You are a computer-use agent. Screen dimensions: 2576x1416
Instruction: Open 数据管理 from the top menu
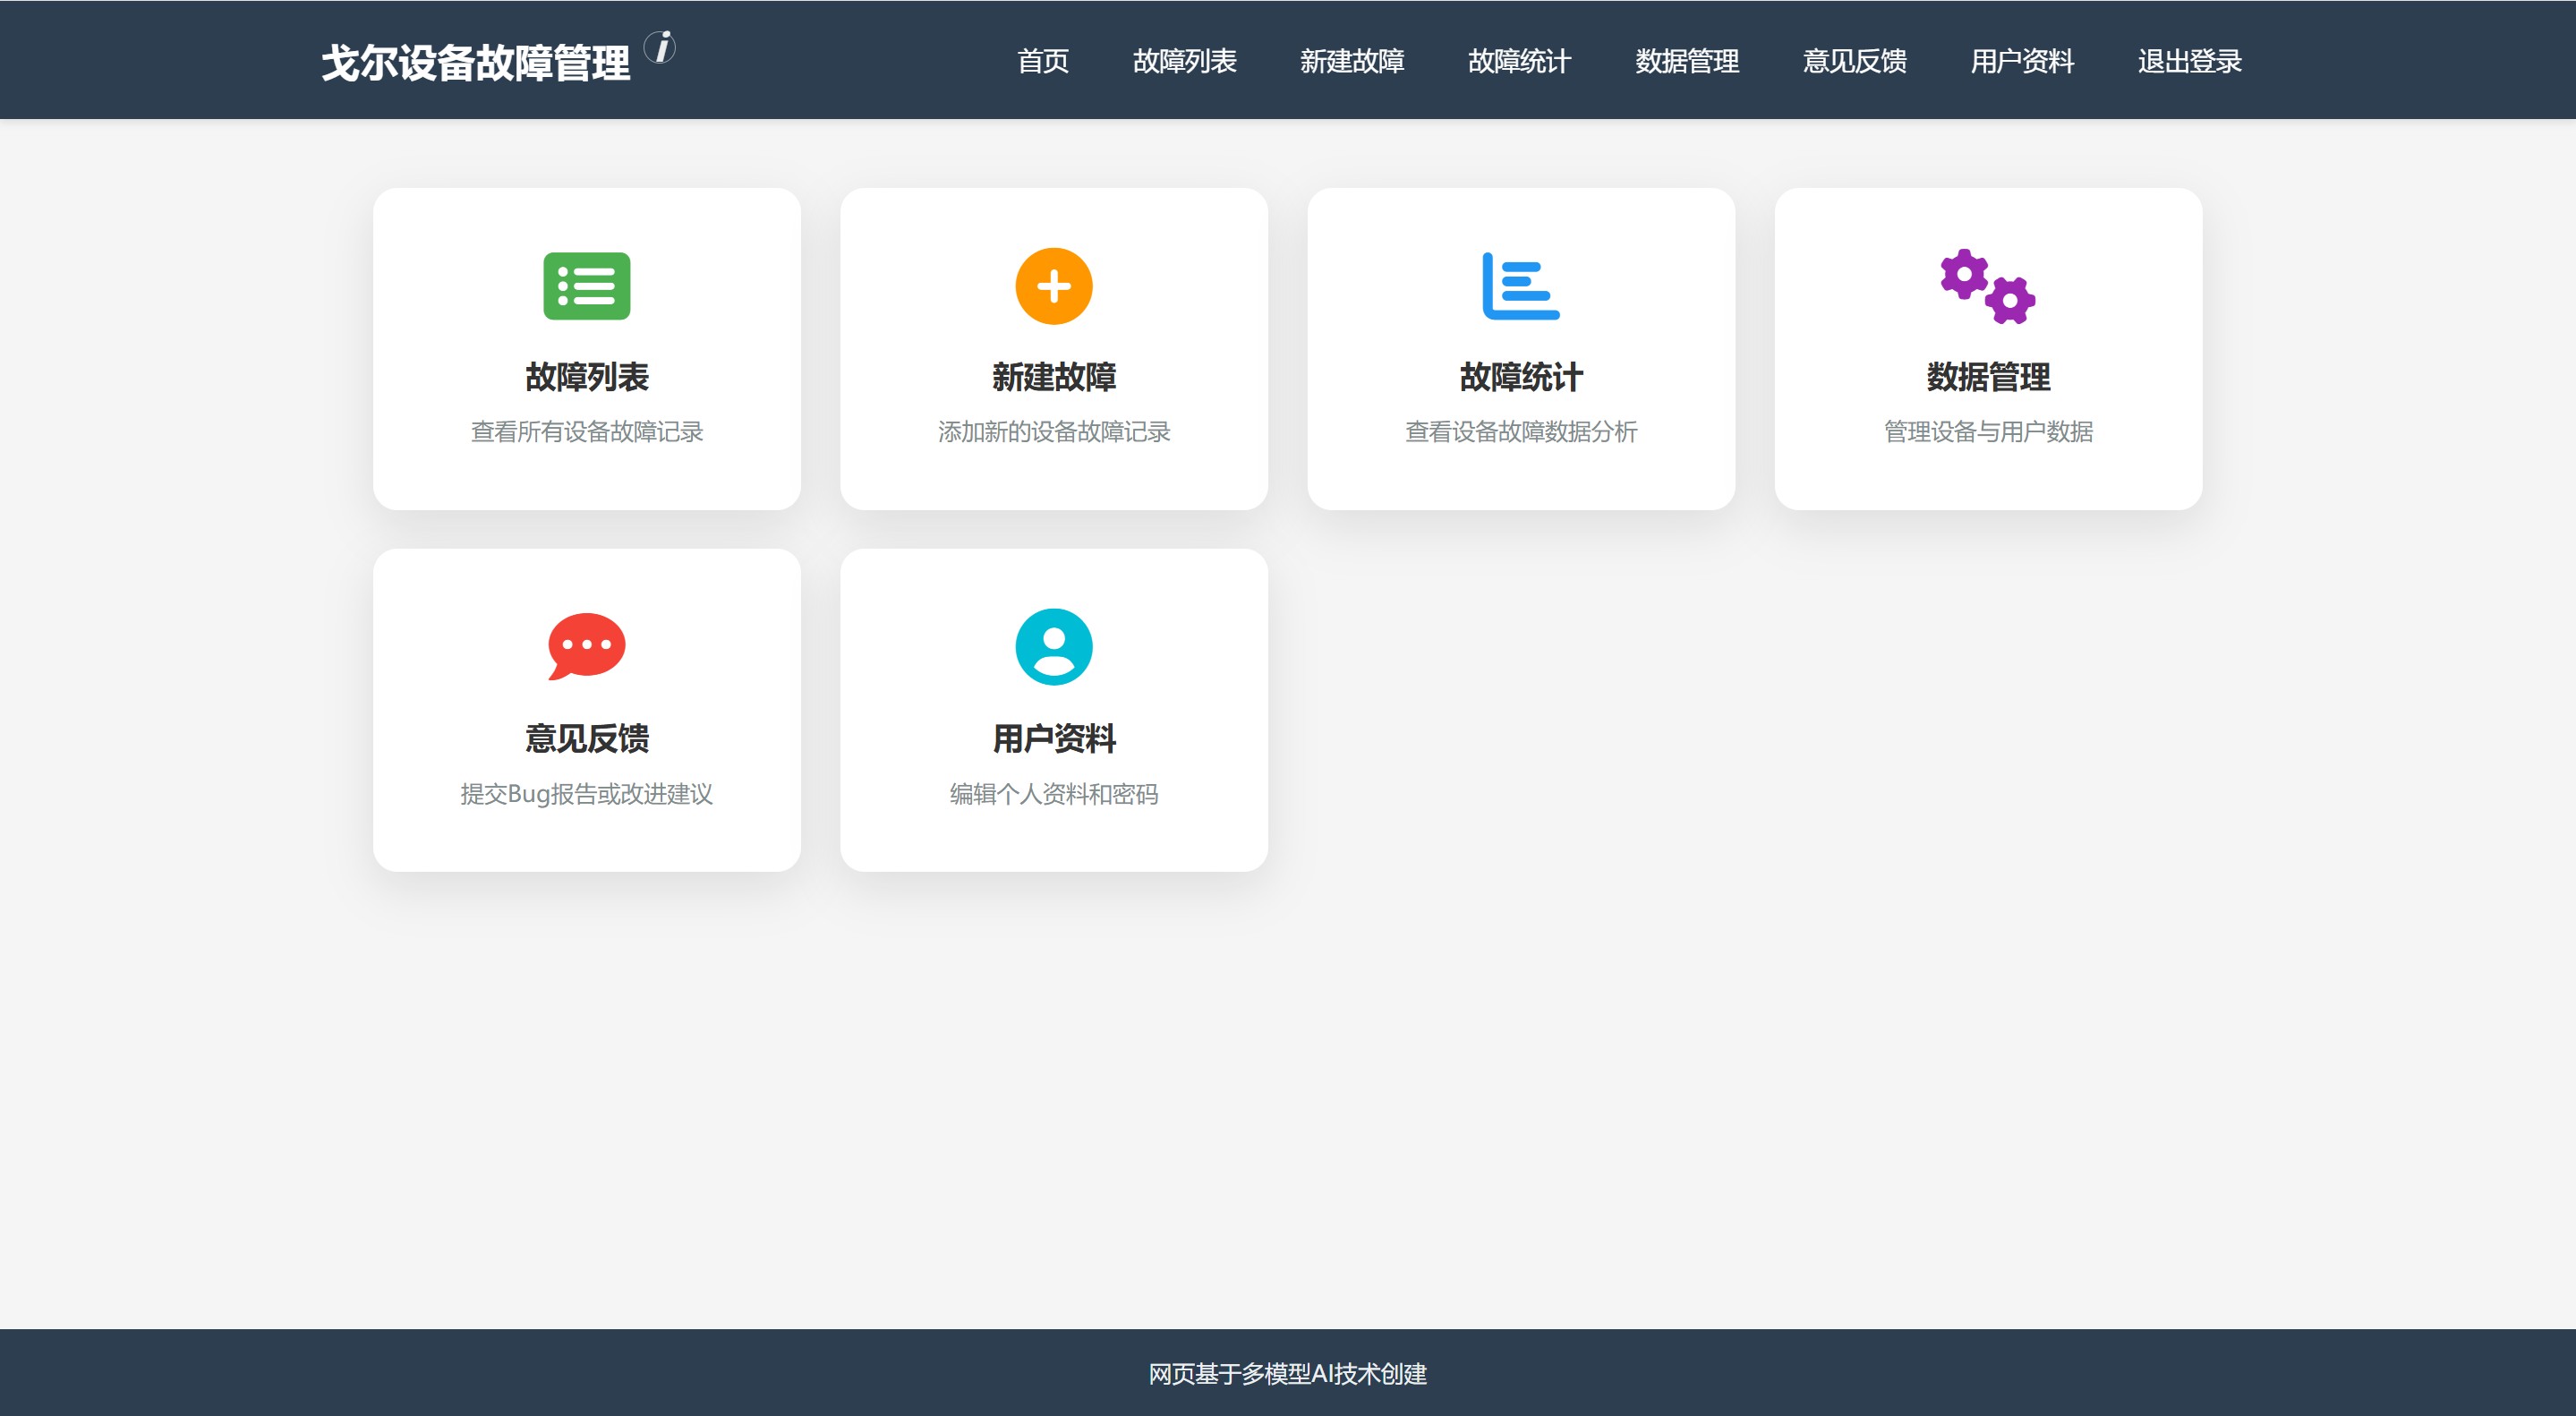click(x=1686, y=62)
